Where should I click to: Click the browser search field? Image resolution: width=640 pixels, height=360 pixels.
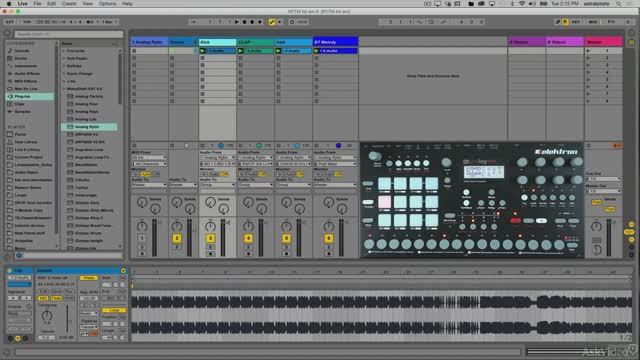coord(69,34)
